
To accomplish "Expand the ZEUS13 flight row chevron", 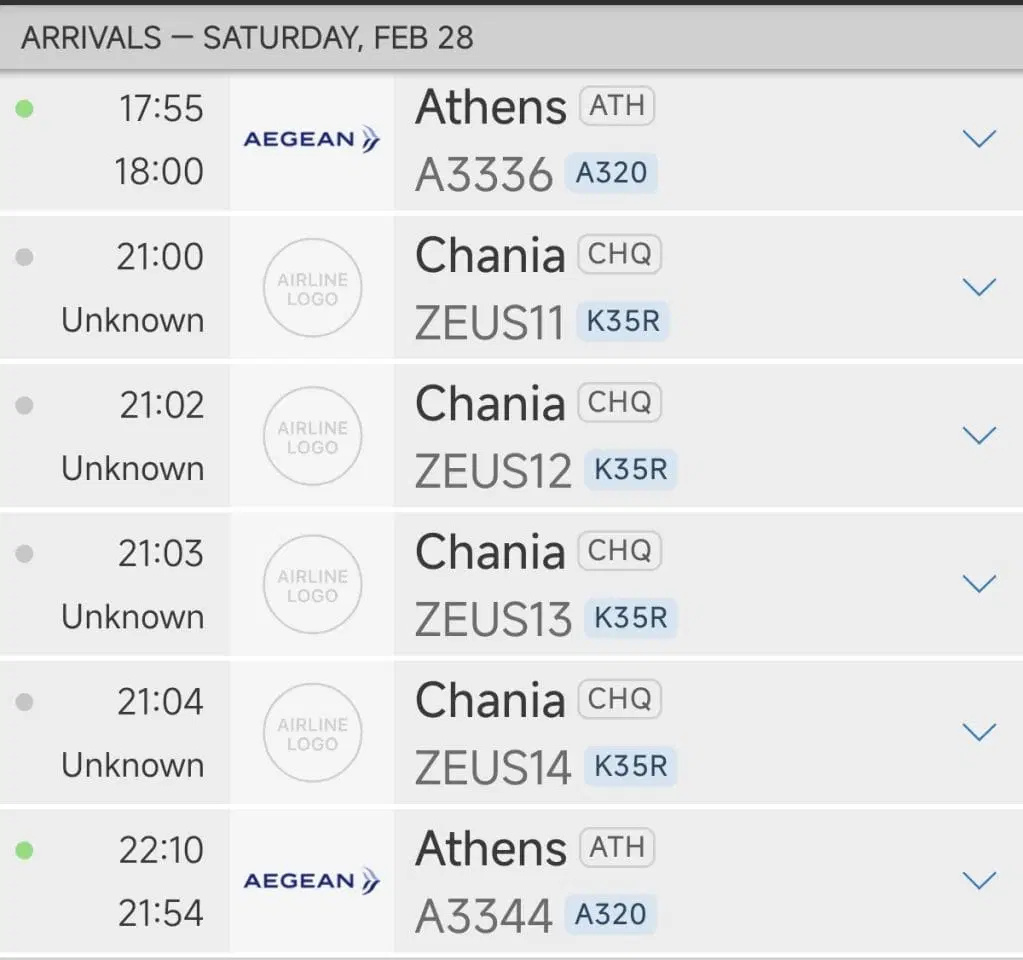I will [x=979, y=584].
